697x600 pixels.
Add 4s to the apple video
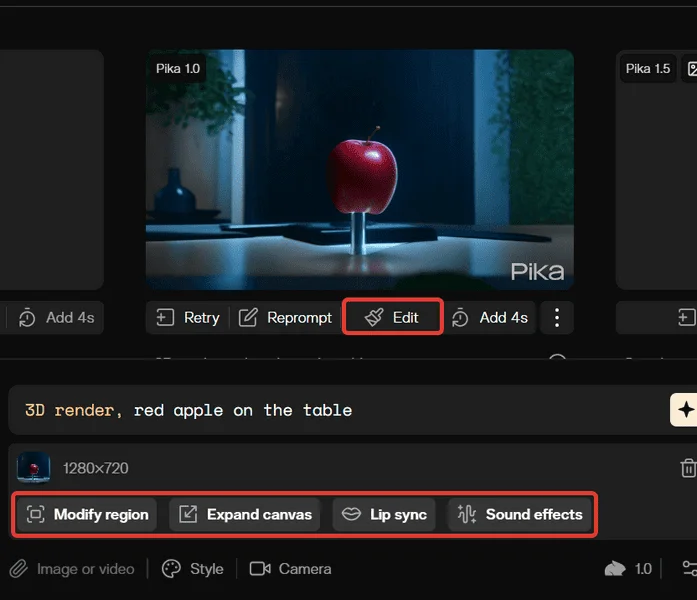point(490,317)
